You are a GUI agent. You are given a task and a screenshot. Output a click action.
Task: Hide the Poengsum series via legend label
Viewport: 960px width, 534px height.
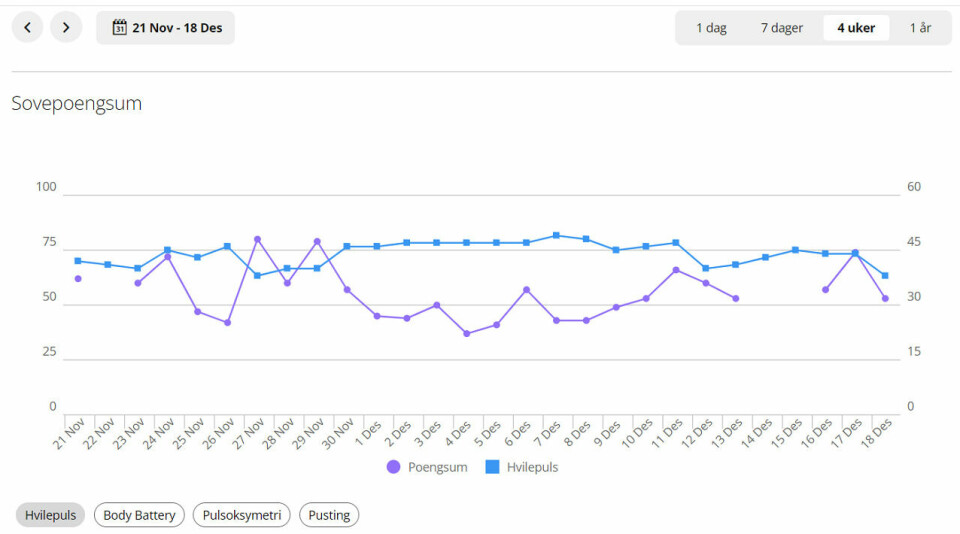[437, 467]
